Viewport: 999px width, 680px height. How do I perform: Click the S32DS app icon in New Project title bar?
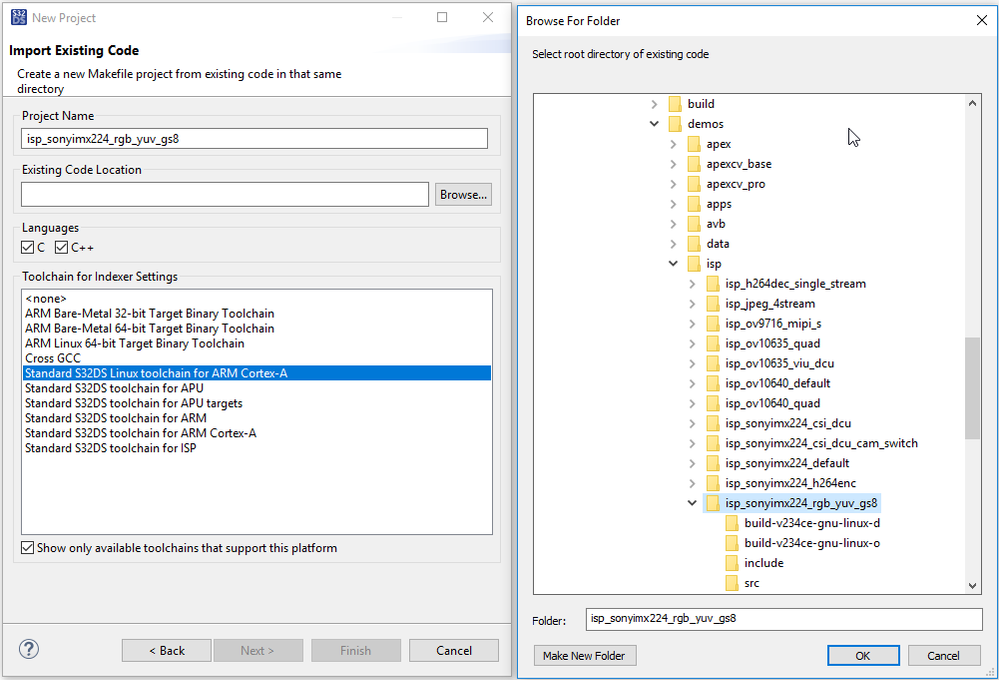18,17
